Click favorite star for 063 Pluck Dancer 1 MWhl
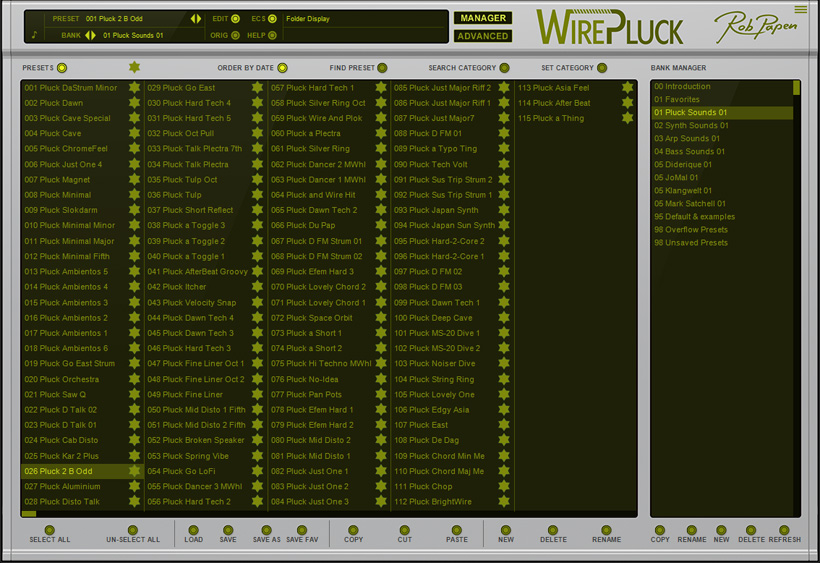Screen dimensions: 820x563 381,179
